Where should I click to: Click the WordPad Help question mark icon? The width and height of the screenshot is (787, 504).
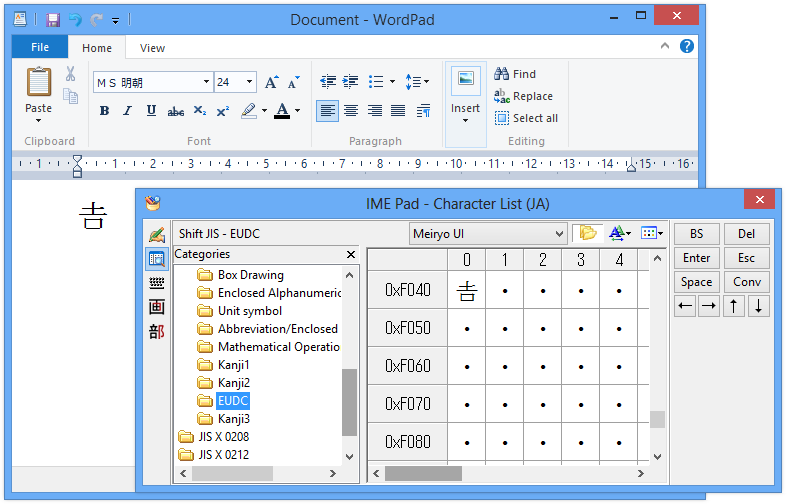pos(687,46)
